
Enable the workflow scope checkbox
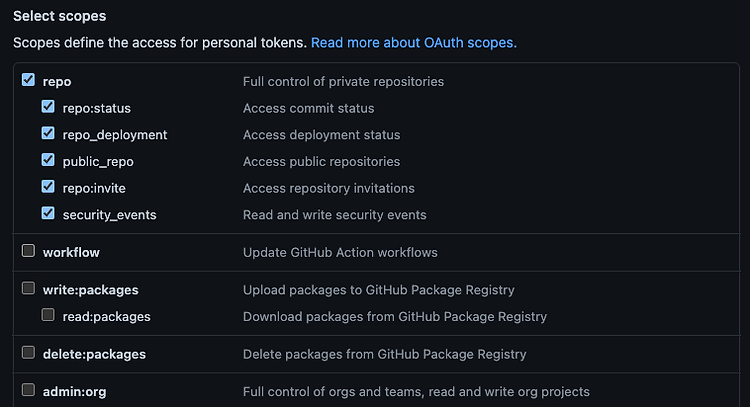coord(28,251)
